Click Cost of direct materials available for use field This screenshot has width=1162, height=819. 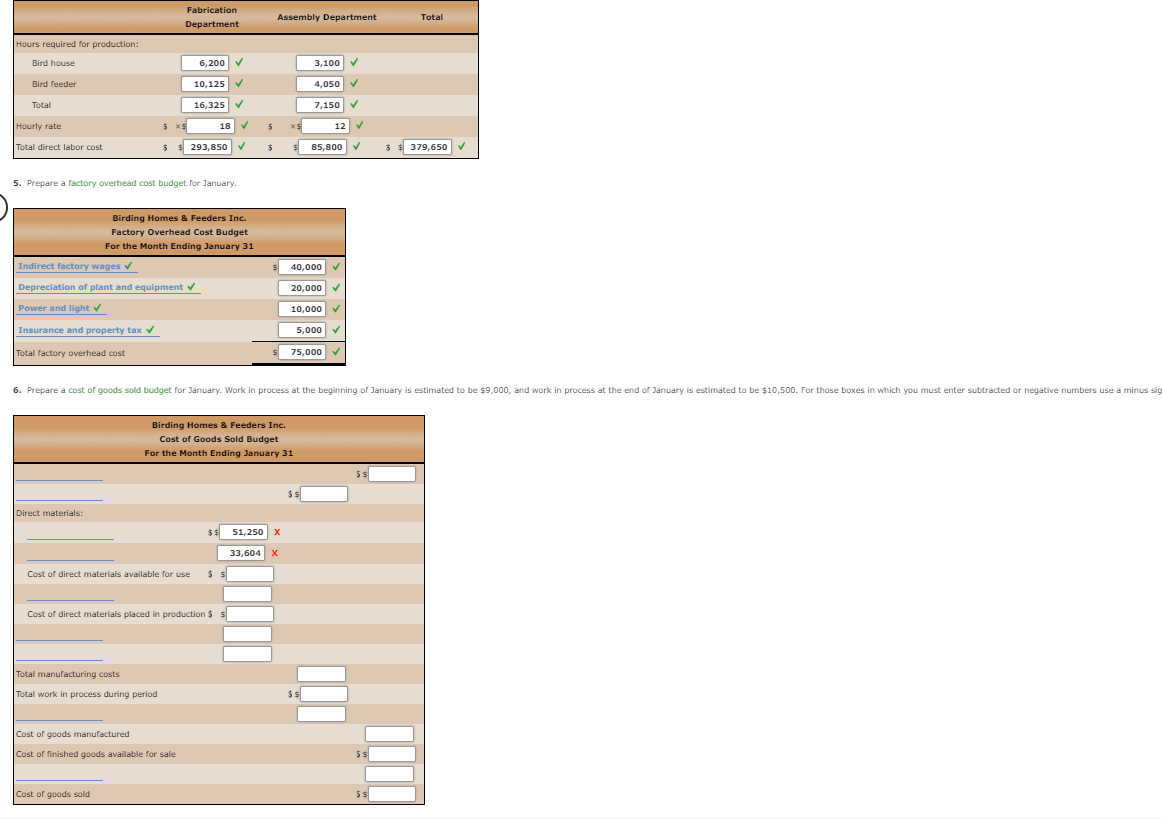coord(250,574)
